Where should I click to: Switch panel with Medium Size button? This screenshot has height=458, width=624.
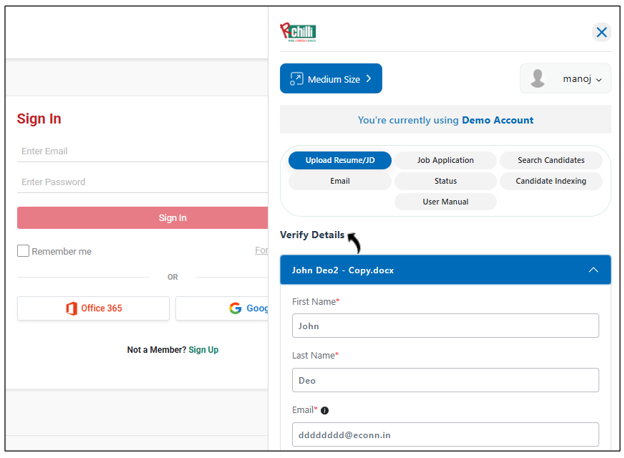pos(331,79)
